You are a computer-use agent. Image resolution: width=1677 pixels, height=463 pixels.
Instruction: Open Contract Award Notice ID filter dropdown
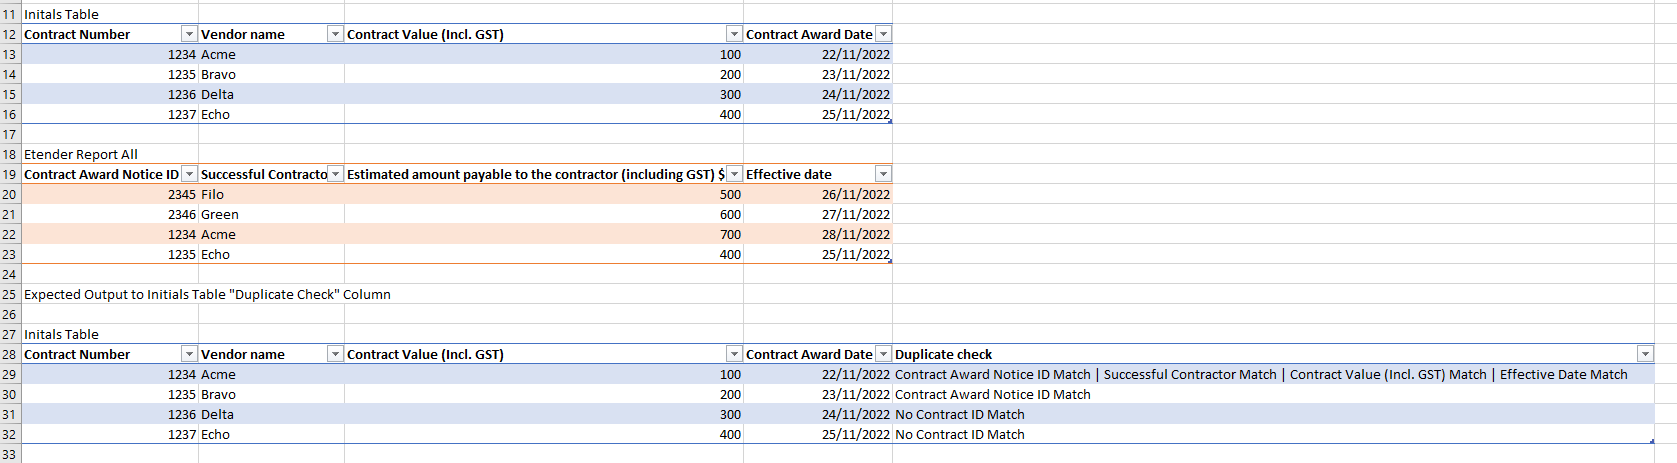point(189,174)
